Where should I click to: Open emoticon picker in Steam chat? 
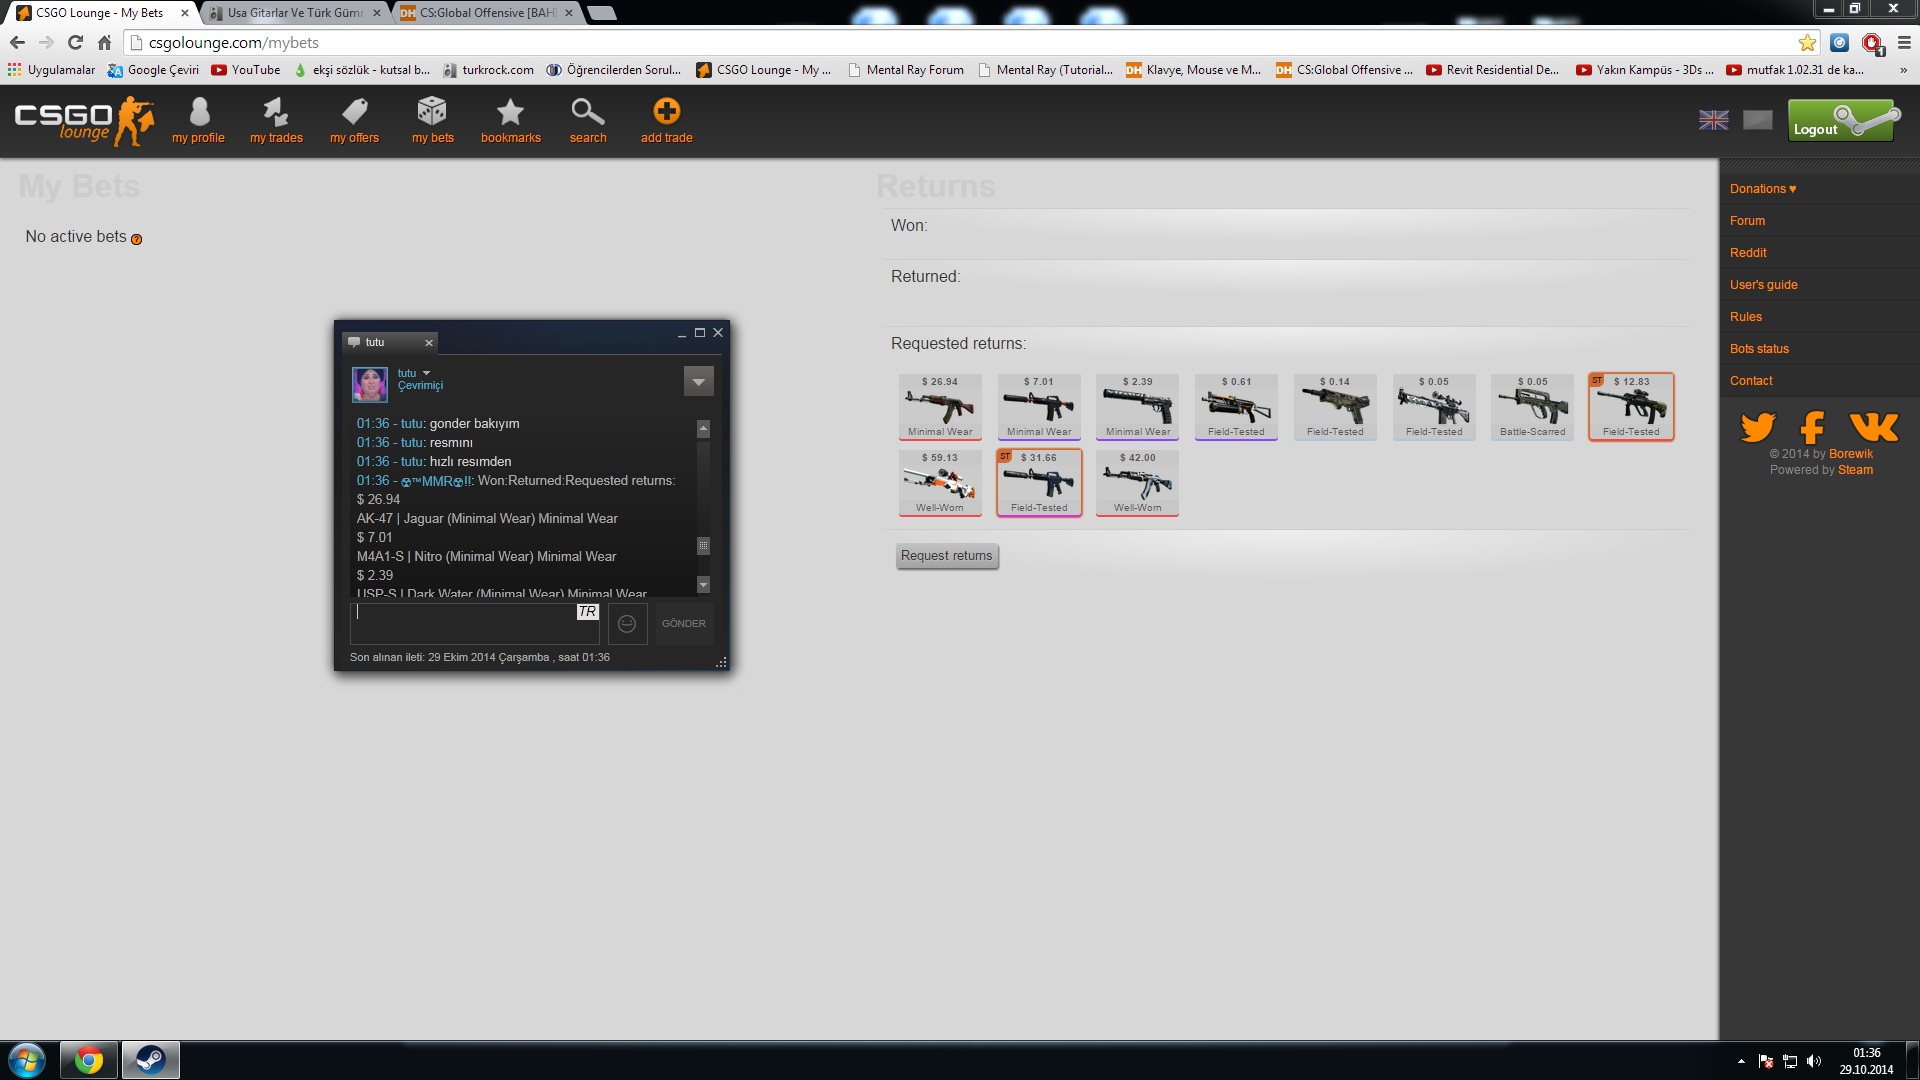point(627,624)
